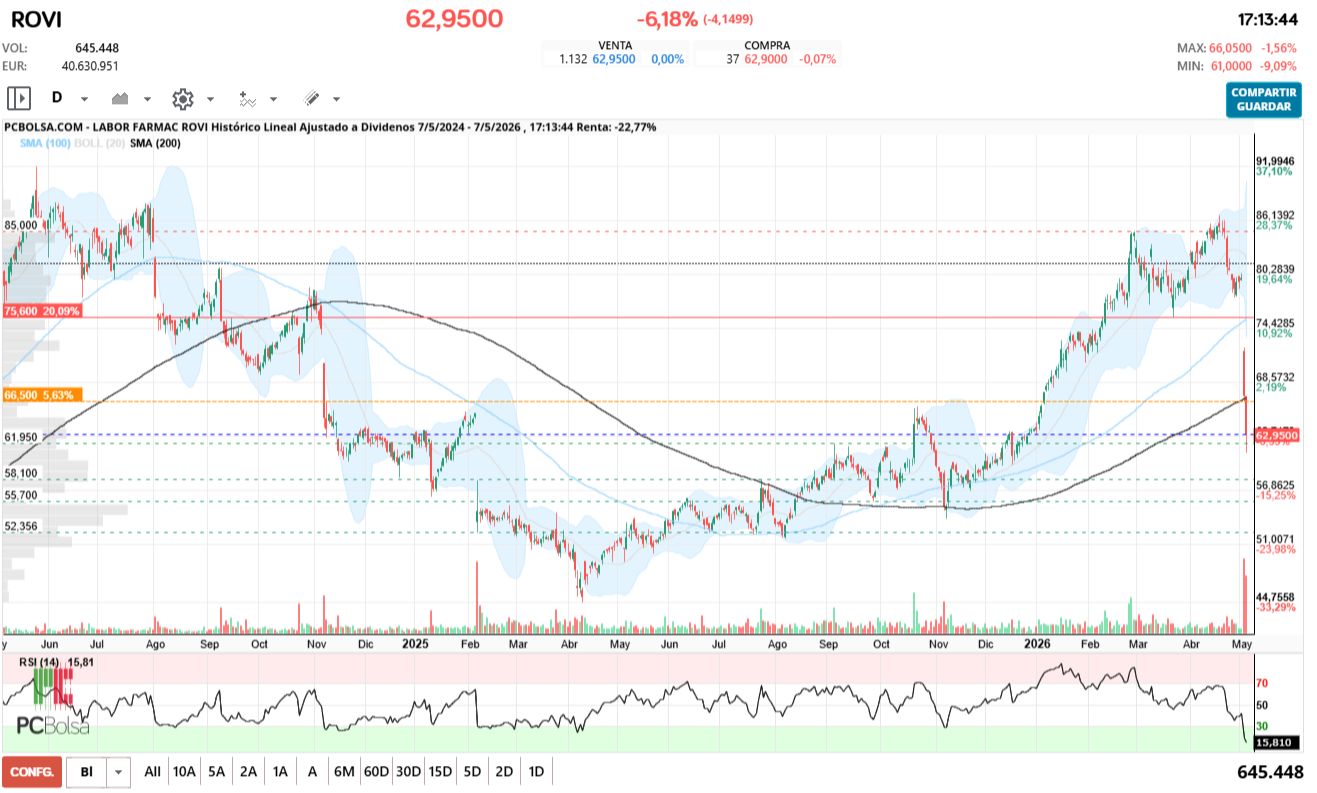This screenshot has width=1317, height=793.
Task: Click the D daily period button
Action: click(57, 98)
